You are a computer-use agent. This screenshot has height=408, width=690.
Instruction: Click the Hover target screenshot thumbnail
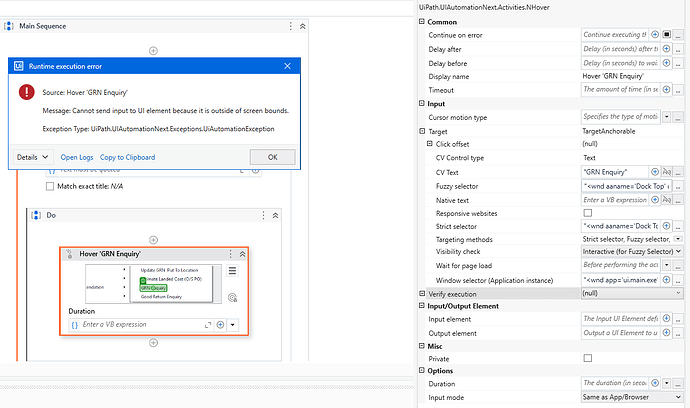pos(153,284)
